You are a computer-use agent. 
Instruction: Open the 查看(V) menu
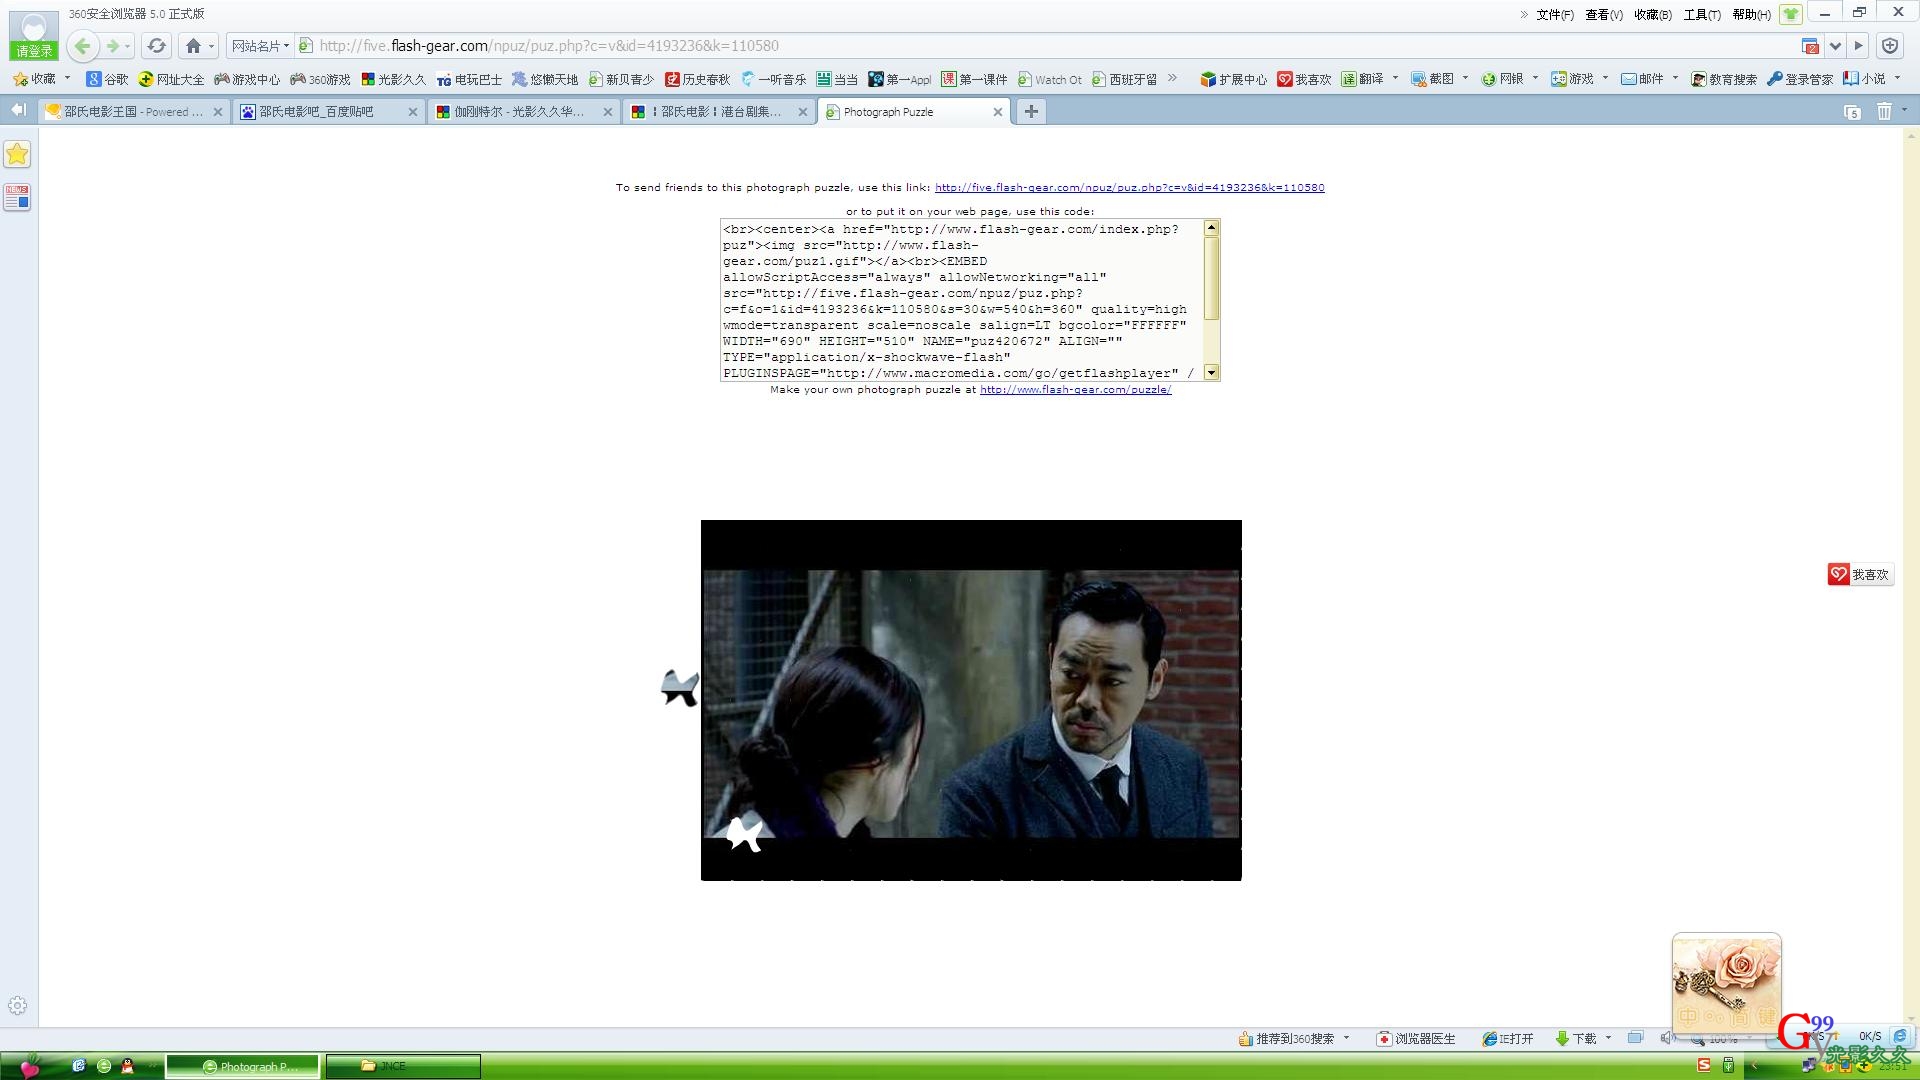click(1604, 15)
